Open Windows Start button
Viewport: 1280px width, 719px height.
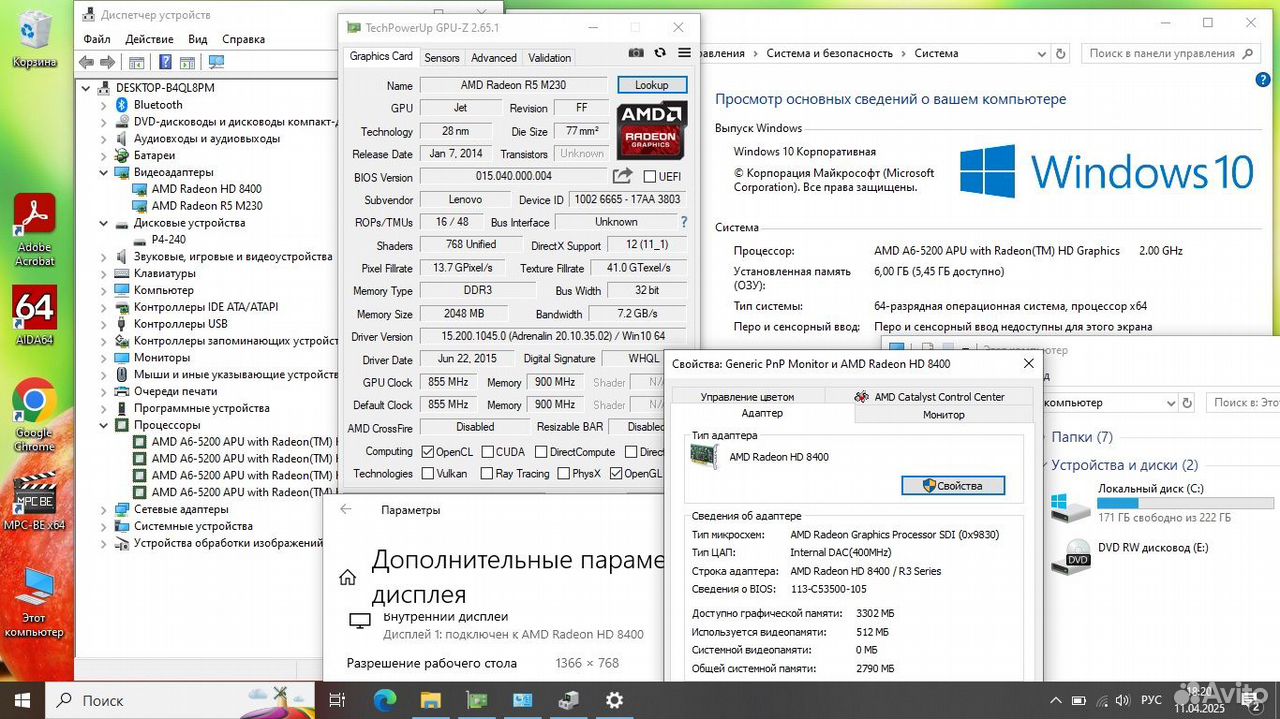point(22,700)
